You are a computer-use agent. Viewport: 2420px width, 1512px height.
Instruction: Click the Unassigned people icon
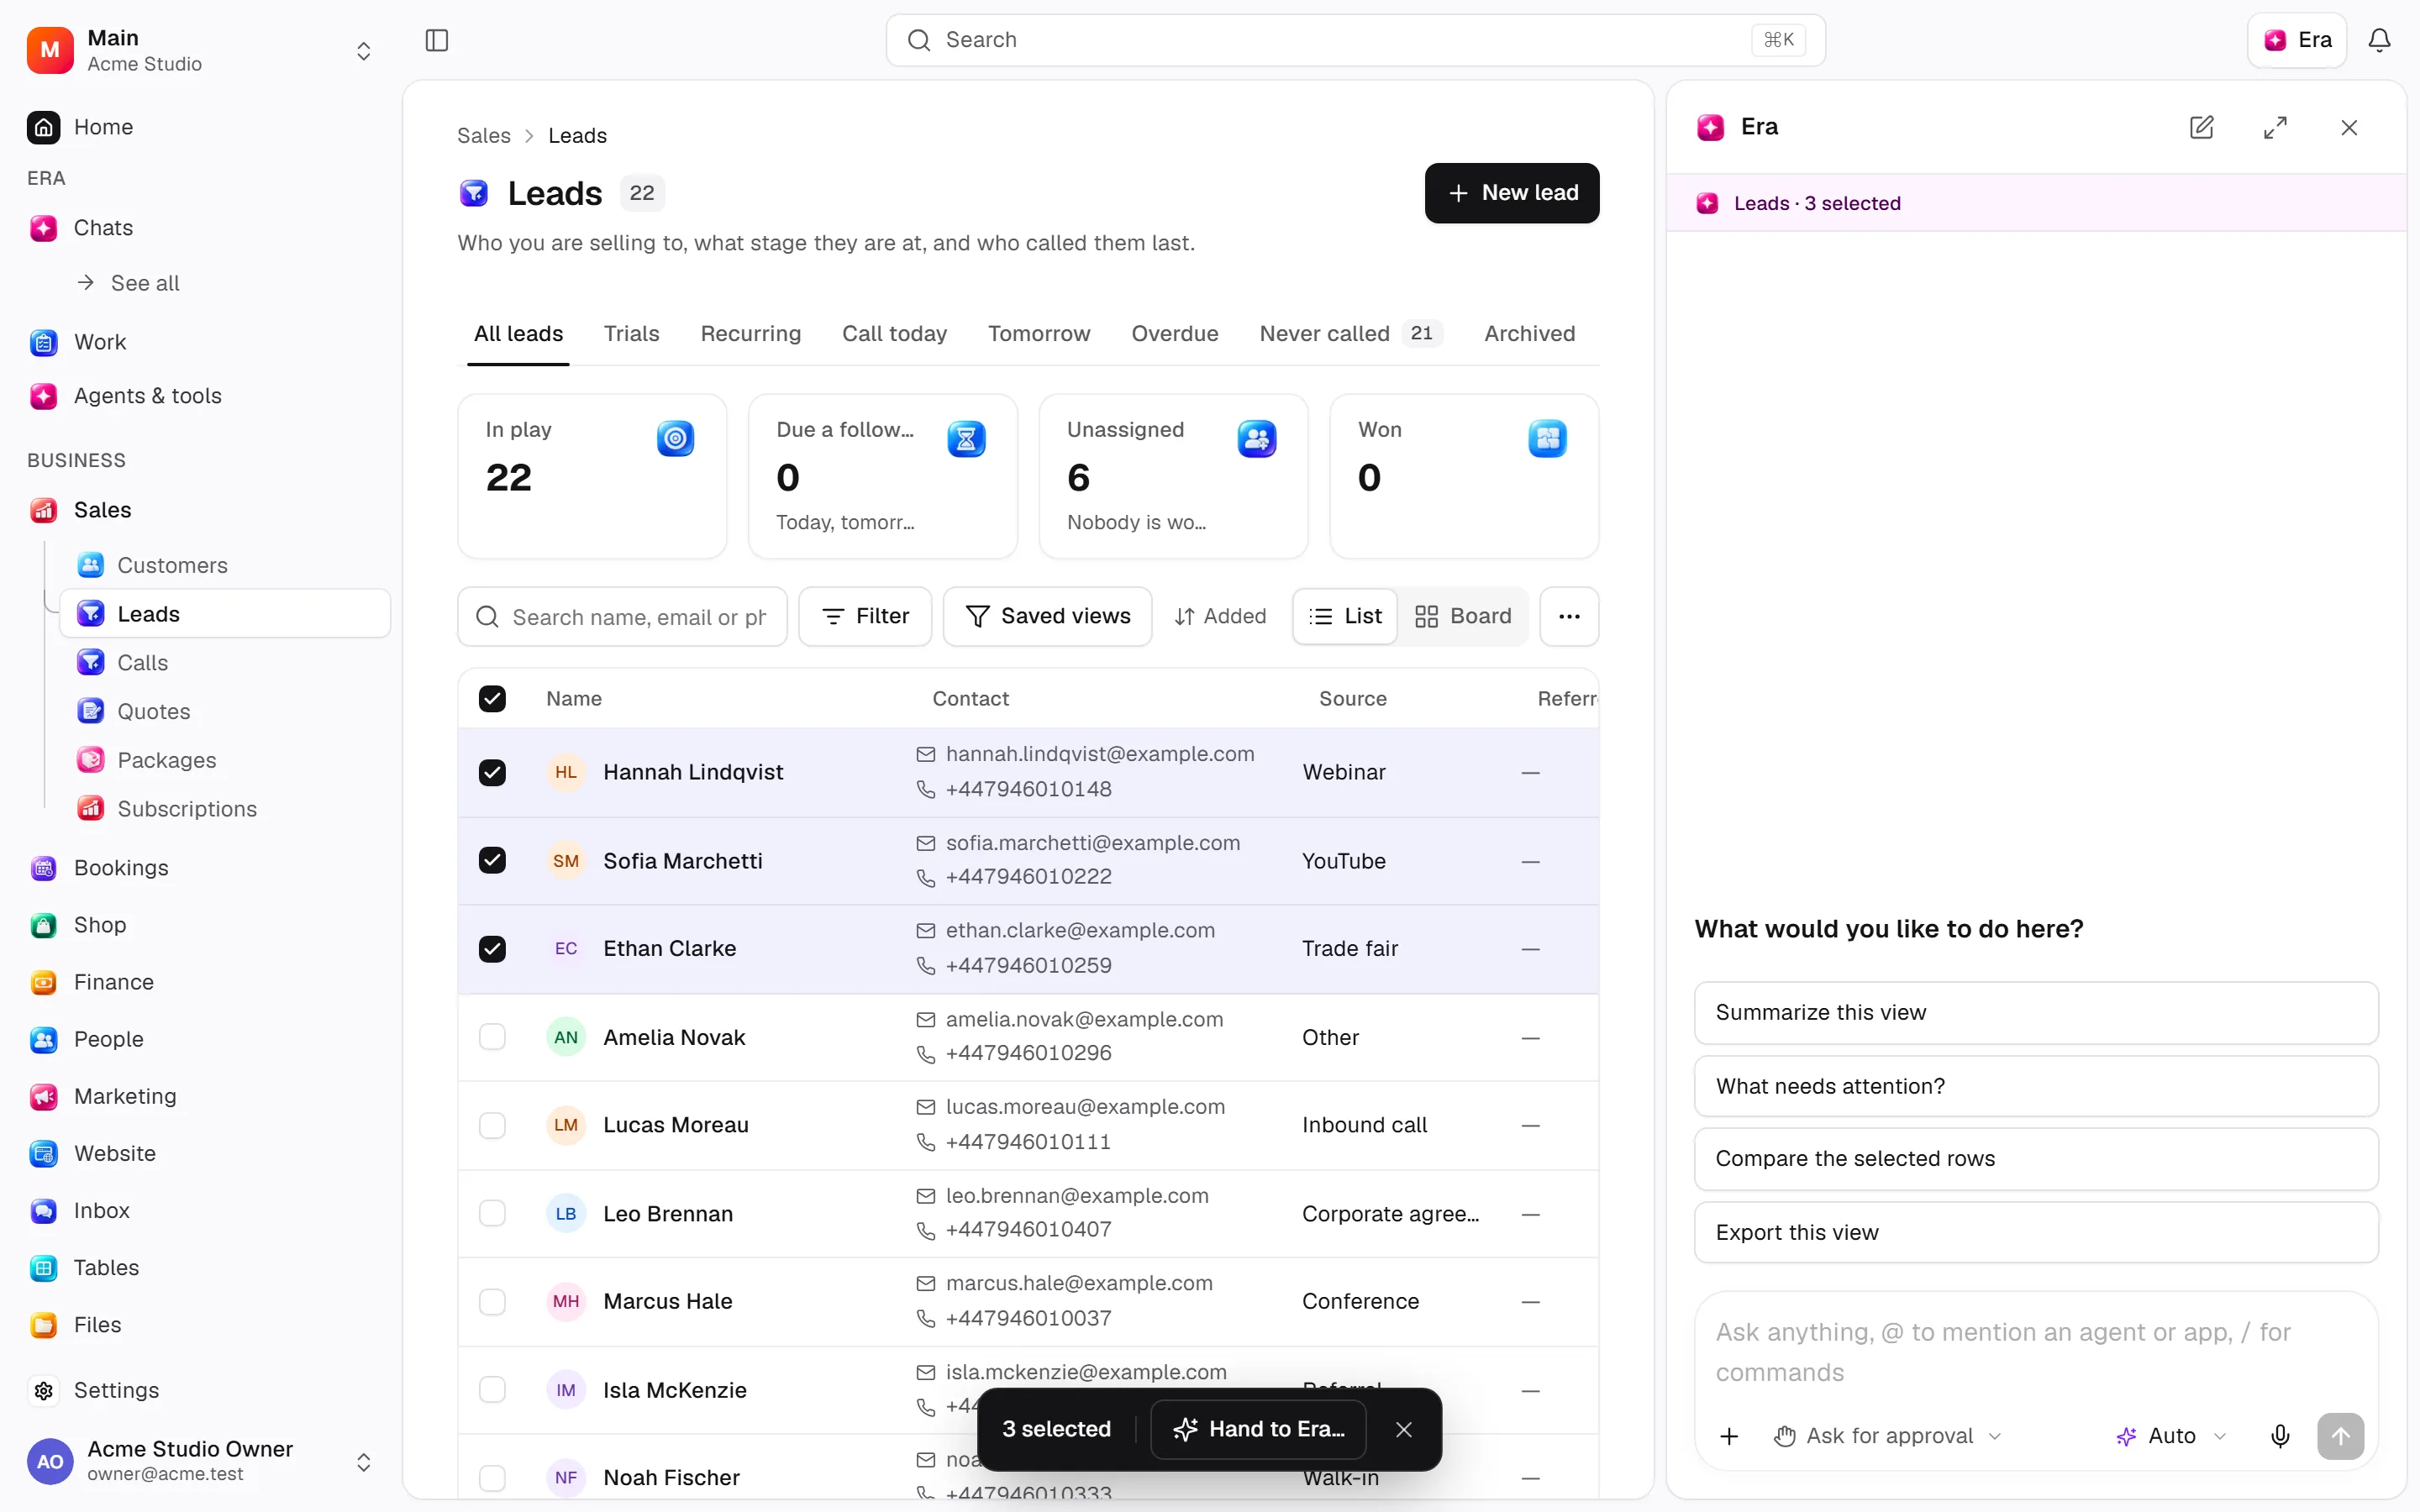click(1256, 438)
